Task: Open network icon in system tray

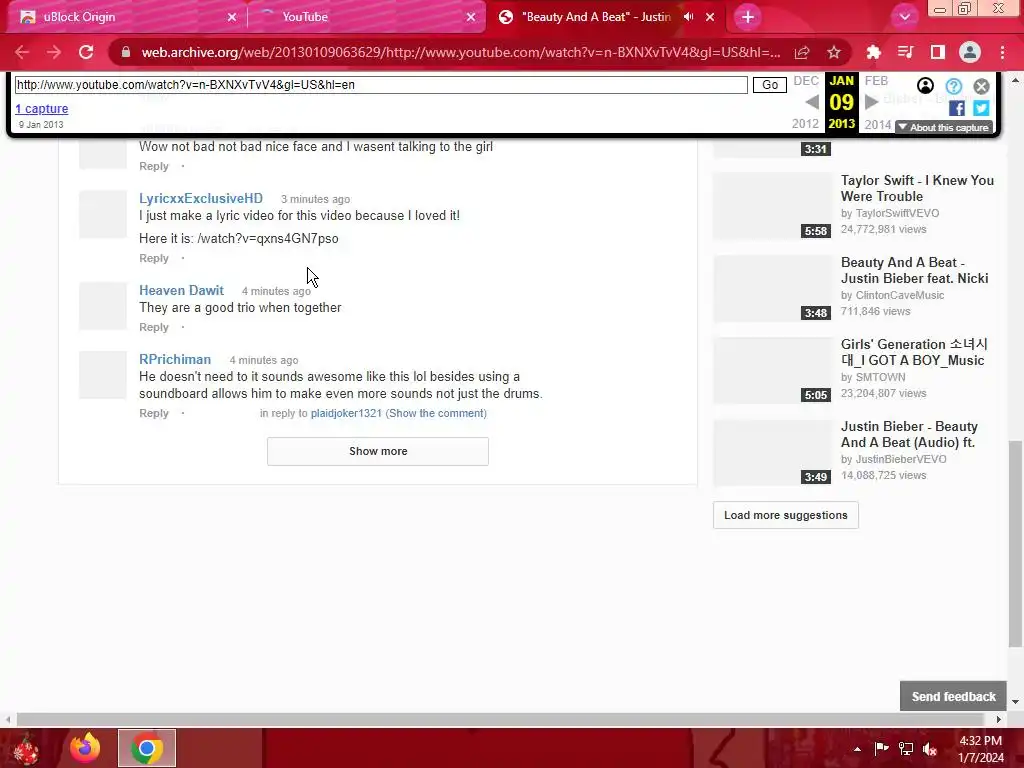Action: pos(906,749)
